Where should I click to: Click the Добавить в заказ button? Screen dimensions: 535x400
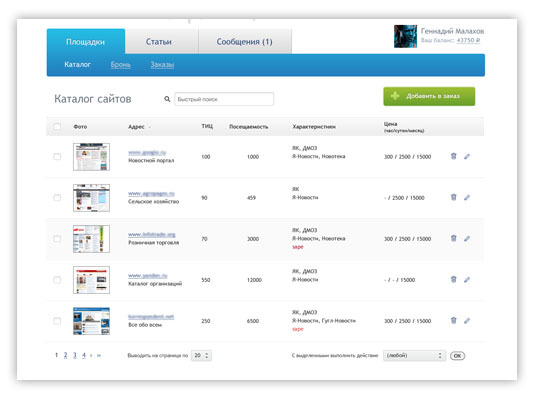click(x=429, y=96)
